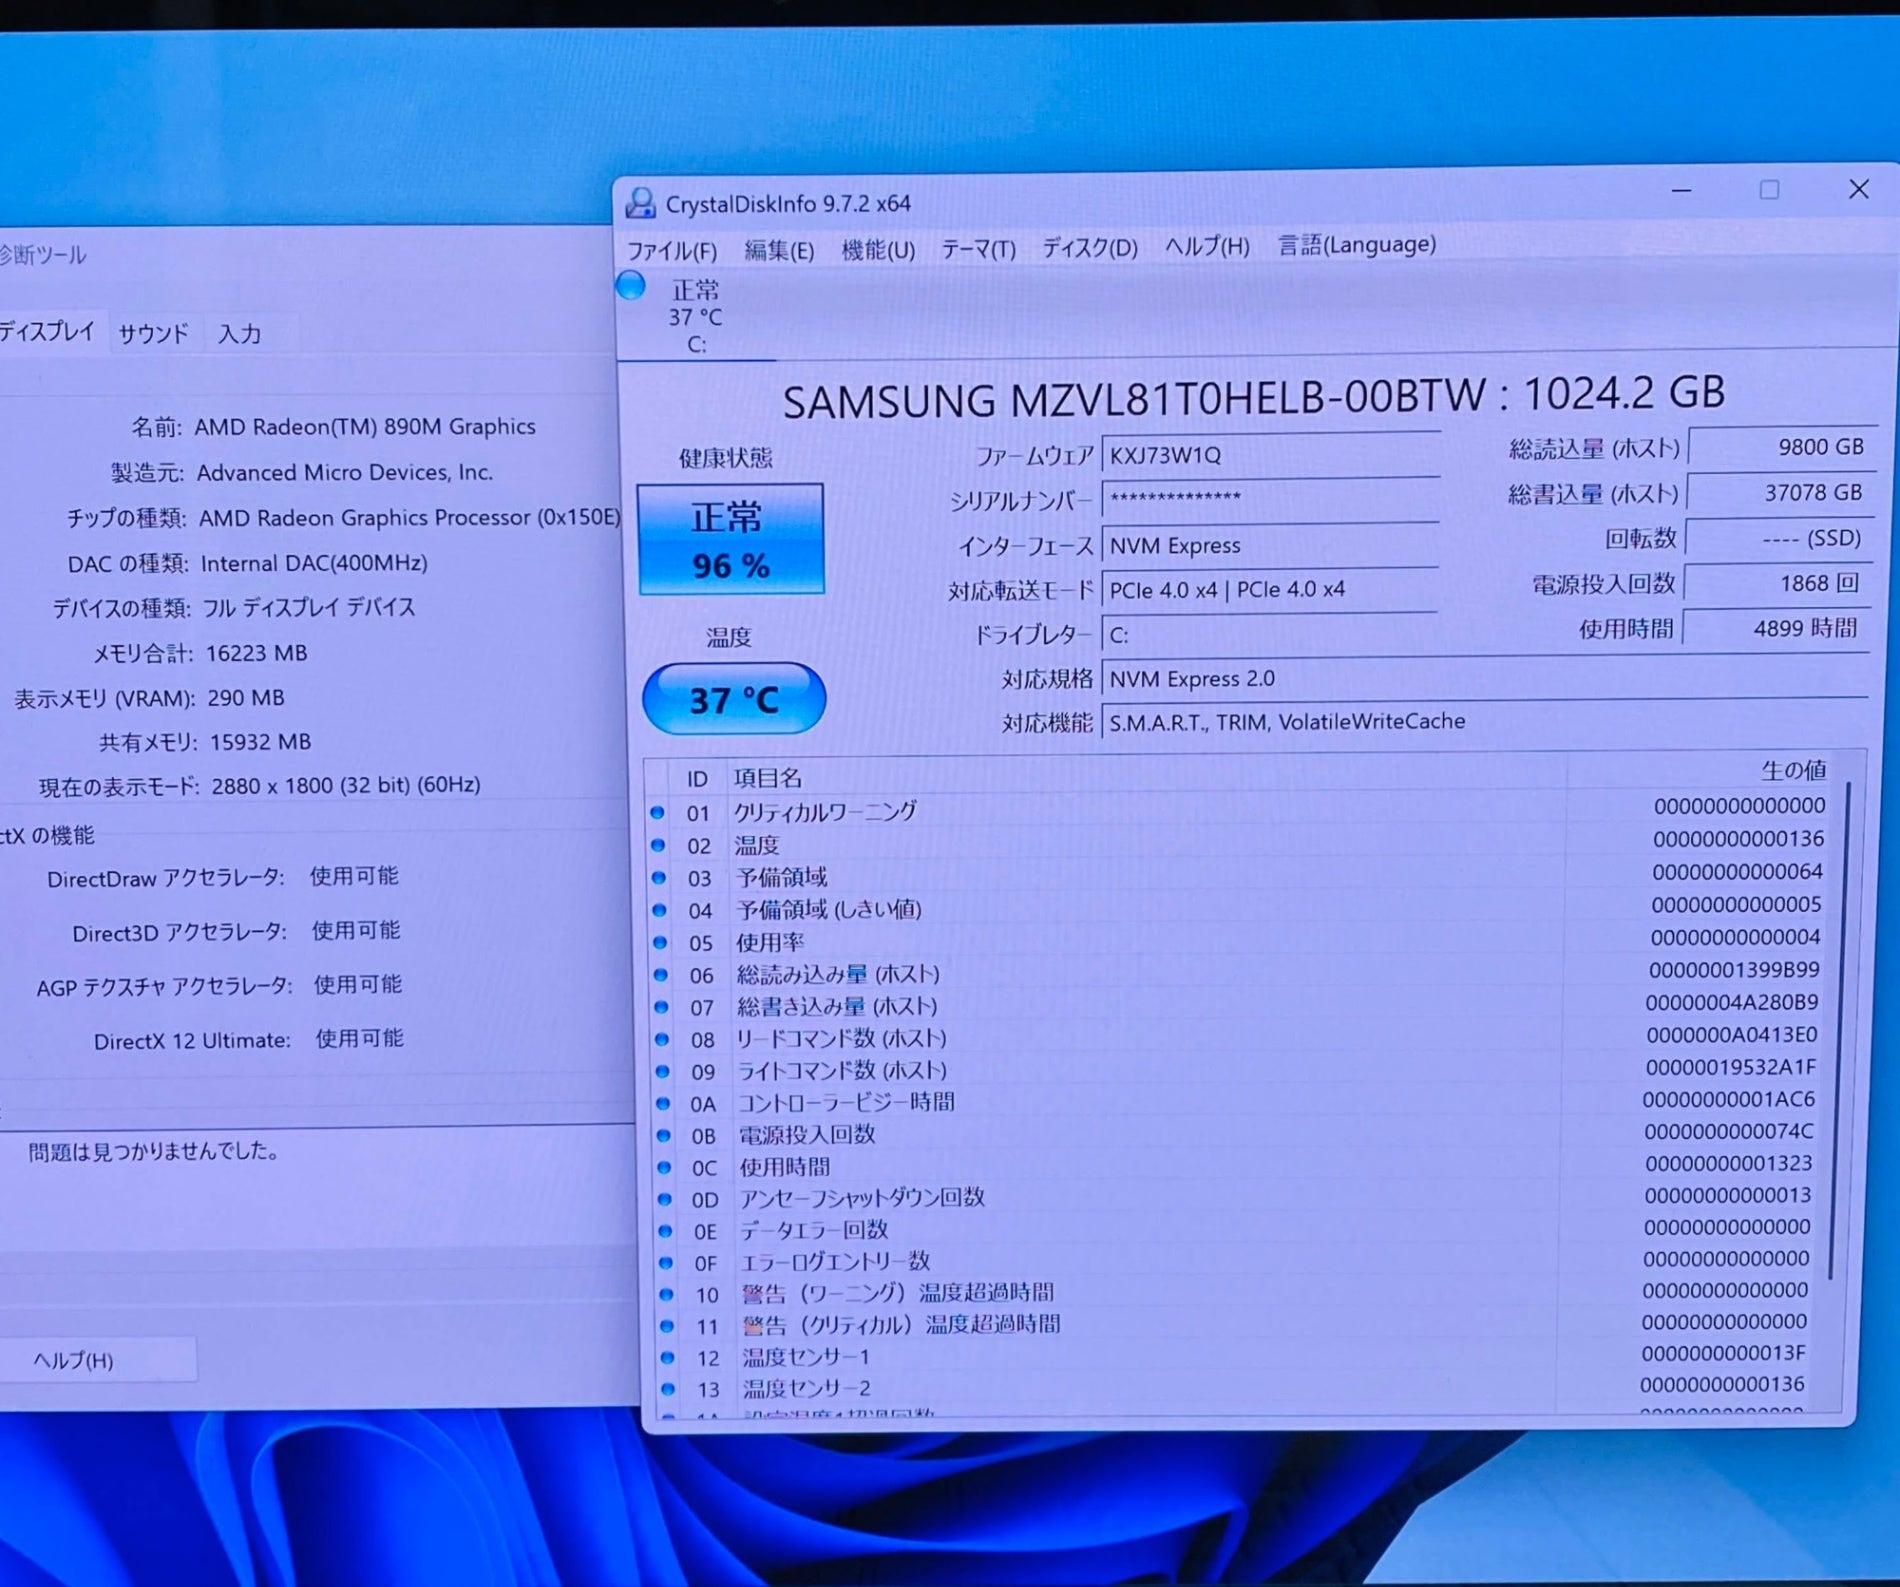This screenshot has height=1587, width=1900.
Task: Click status dot for 電源投入回数 row
Action: tap(662, 1135)
